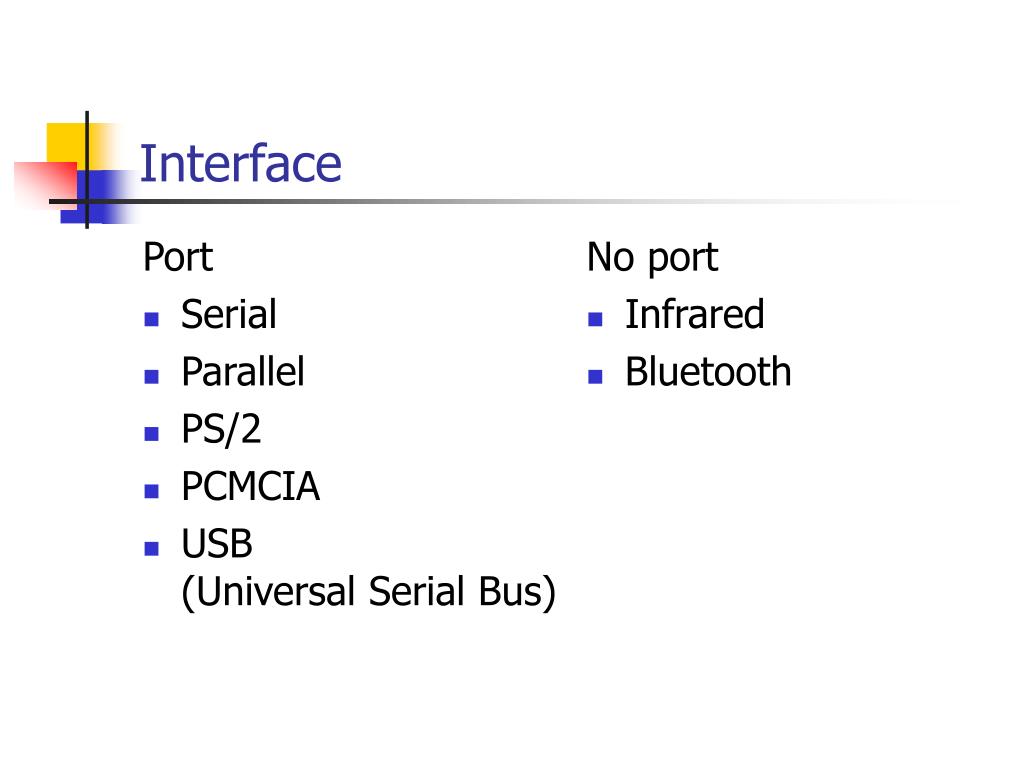Click the Universal Serial Bus text line
1024x768 pixels.
coord(368,592)
